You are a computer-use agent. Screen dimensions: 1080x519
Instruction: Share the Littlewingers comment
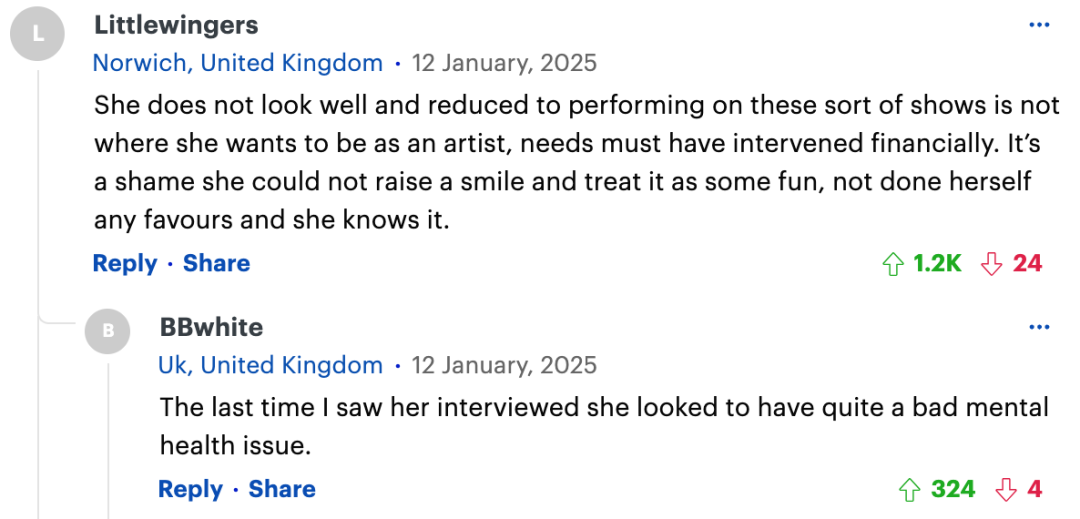[216, 264]
